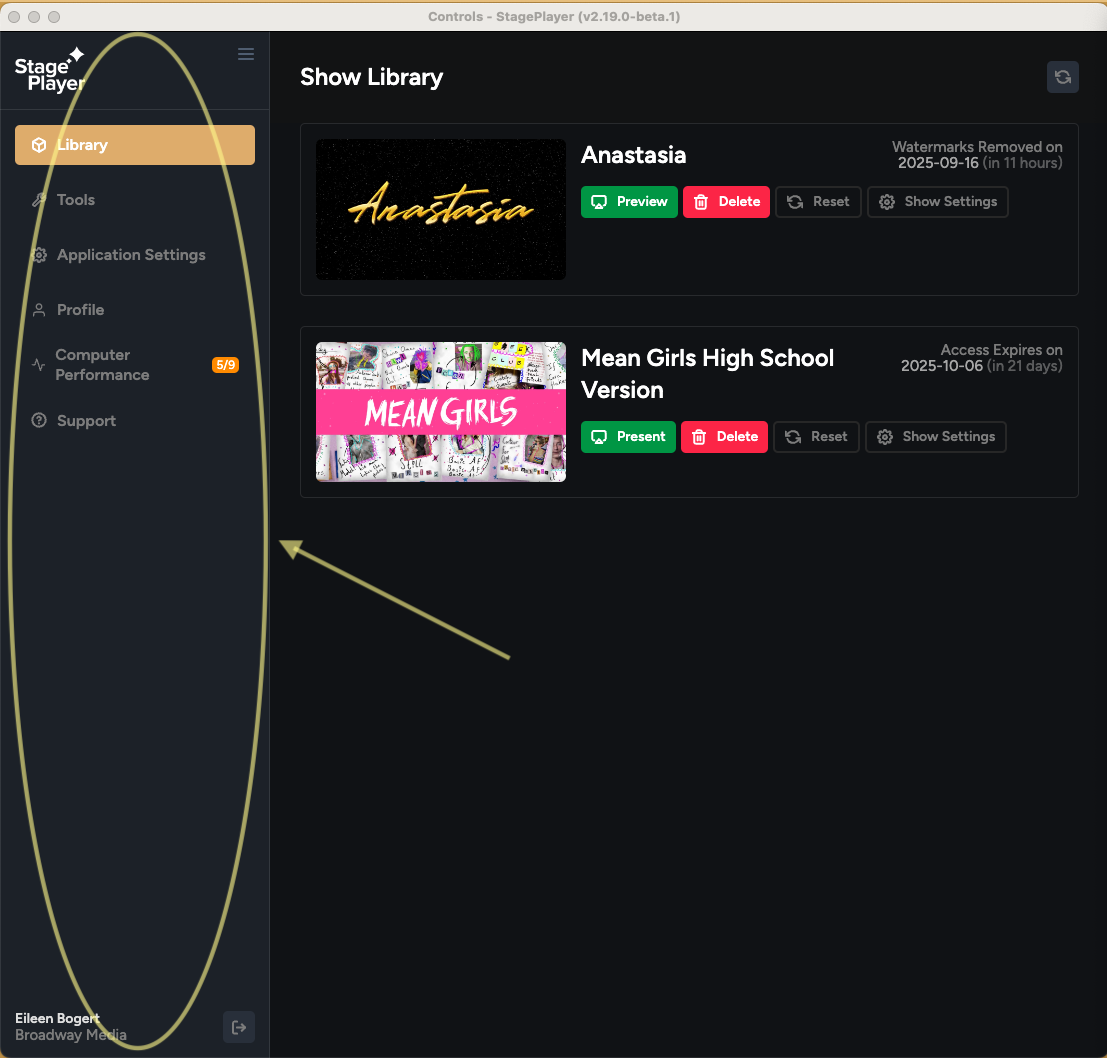Click the Tools wrench icon

pos(39,200)
